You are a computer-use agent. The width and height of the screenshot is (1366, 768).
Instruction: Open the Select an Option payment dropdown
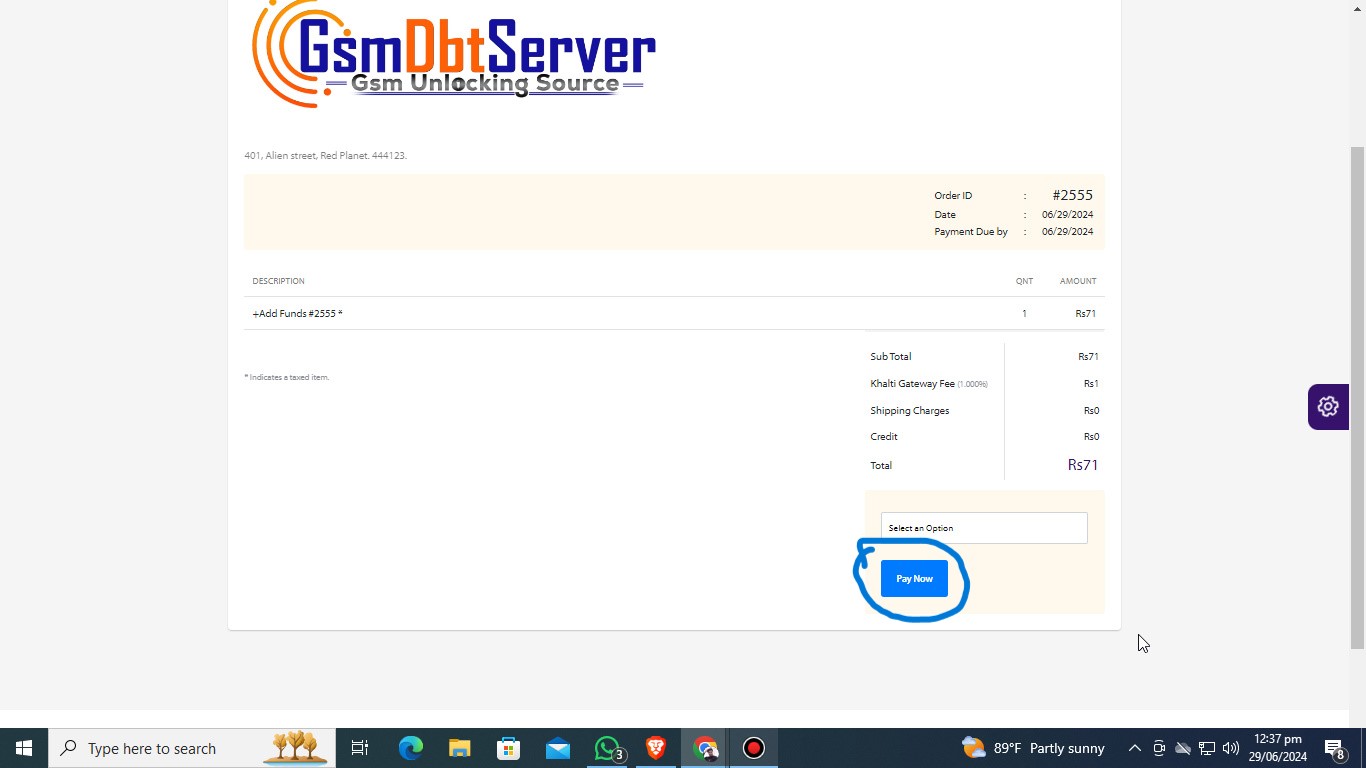tap(983, 528)
